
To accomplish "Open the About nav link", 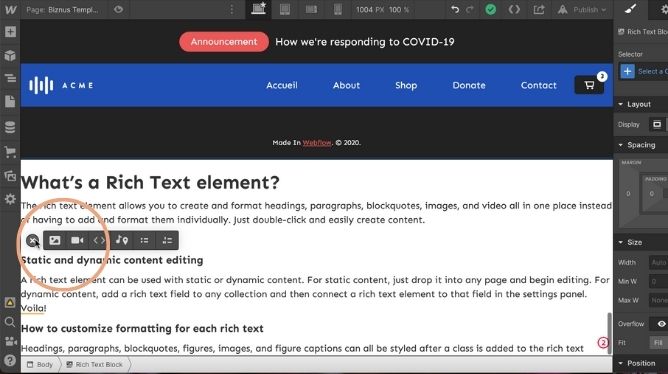I will pos(346,85).
